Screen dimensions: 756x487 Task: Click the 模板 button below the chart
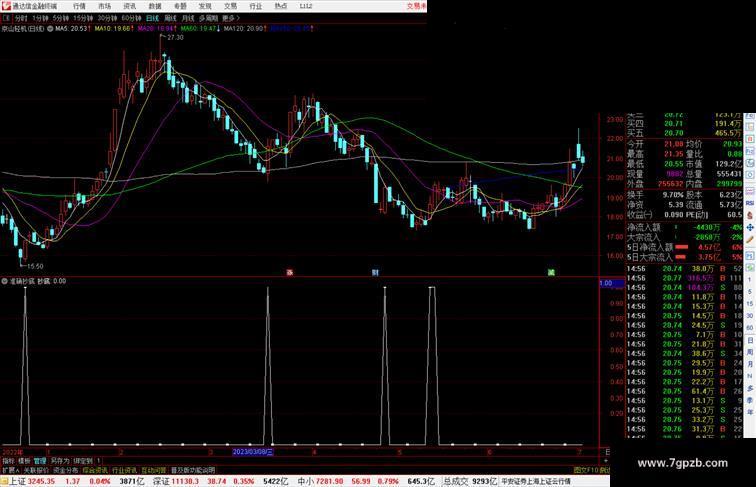(x=24, y=461)
